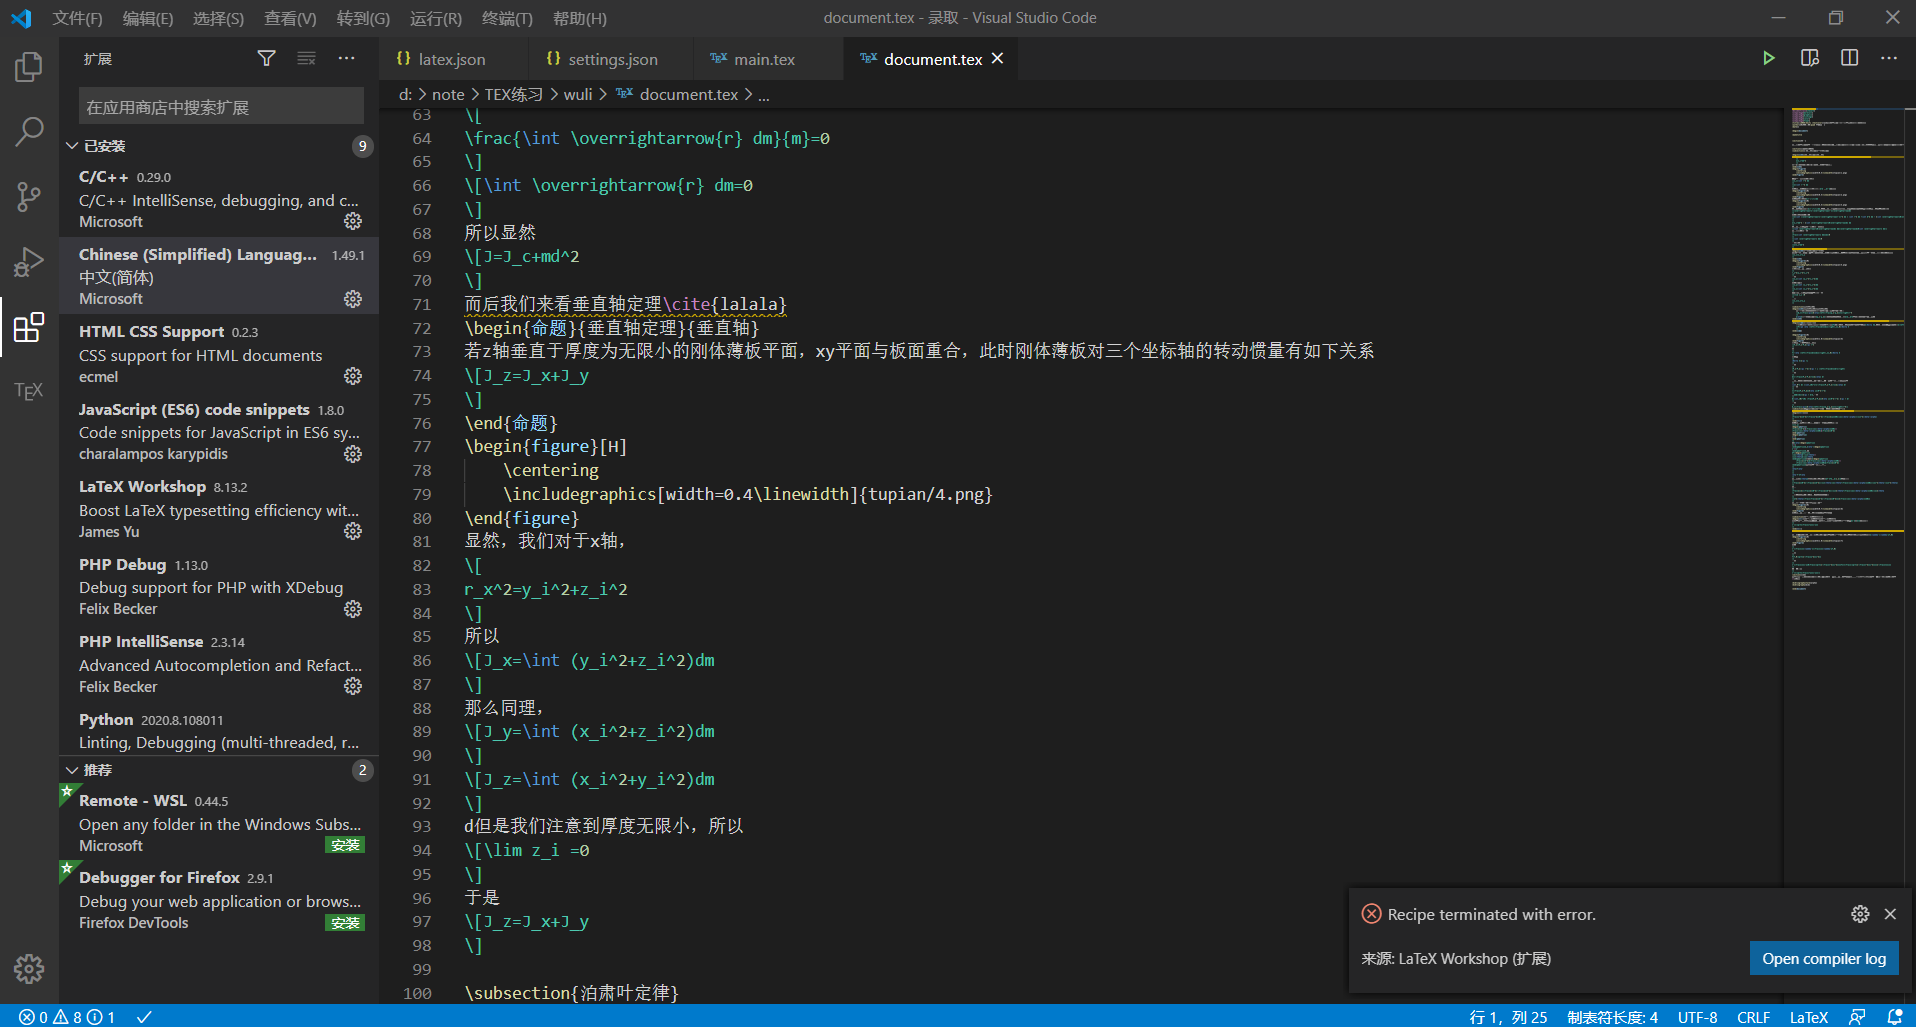Open the Source Control view
The width and height of the screenshot is (1916, 1027).
(x=28, y=196)
